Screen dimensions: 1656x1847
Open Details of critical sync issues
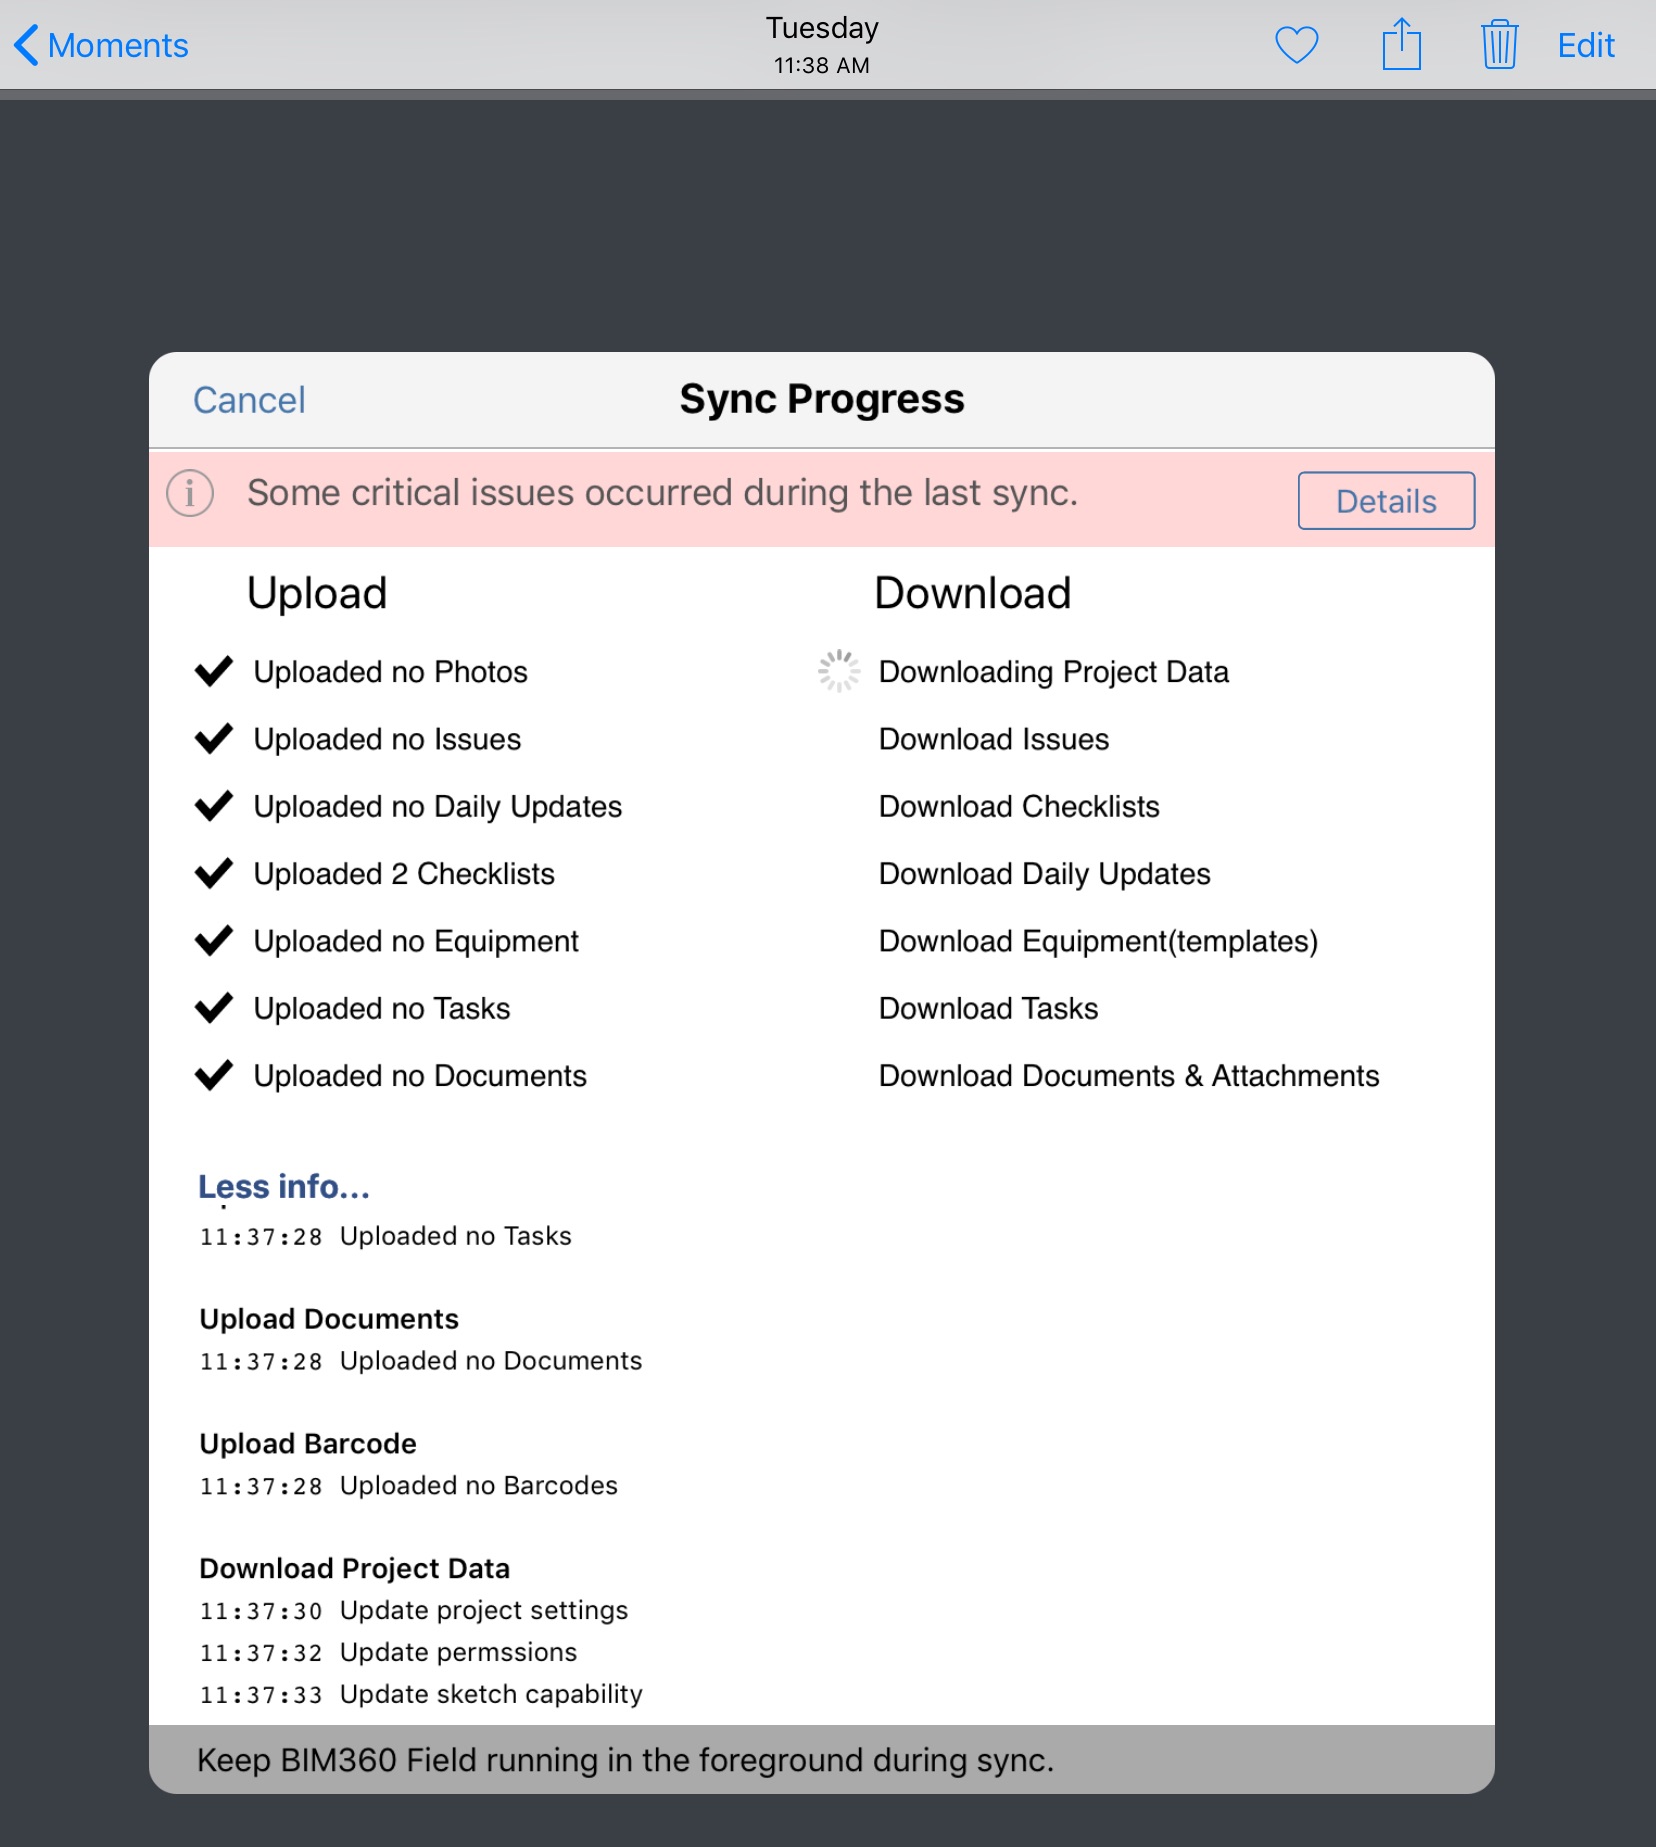tap(1385, 501)
